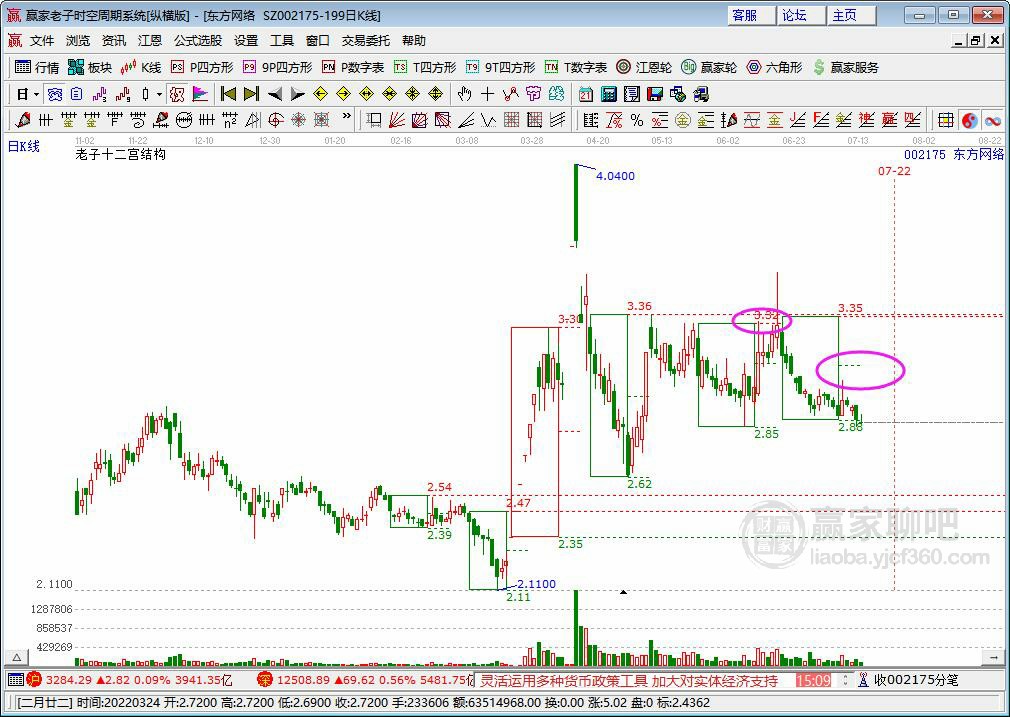
Task: Click the clipboard document icon
Action: coord(77,95)
